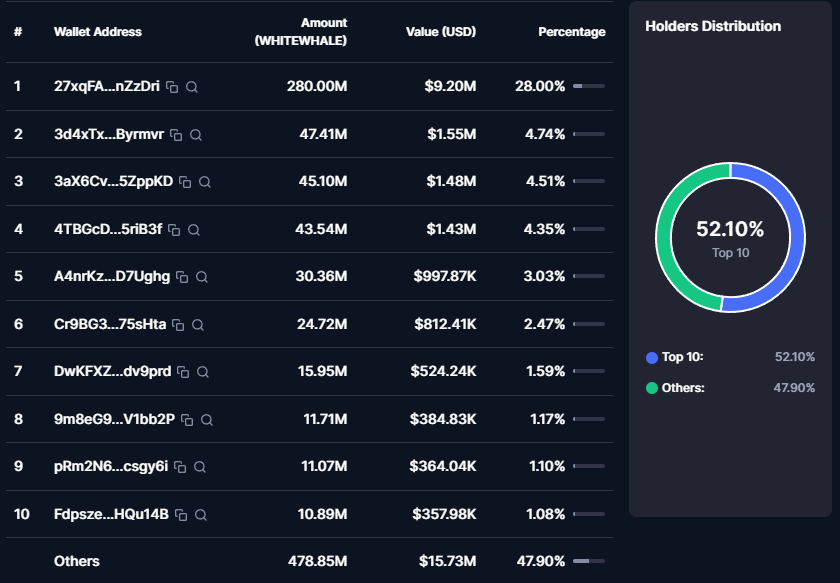840x583 pixels.
Task: Copy wallet address 3aX6Cv...5ZppKD
Action: (185, 182)
